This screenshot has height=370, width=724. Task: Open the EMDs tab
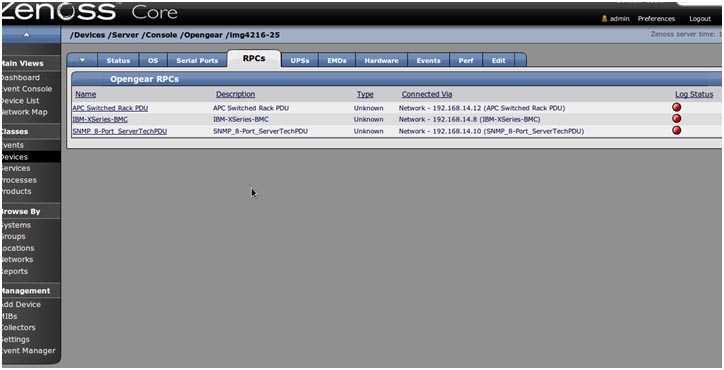tap(337, 61)
